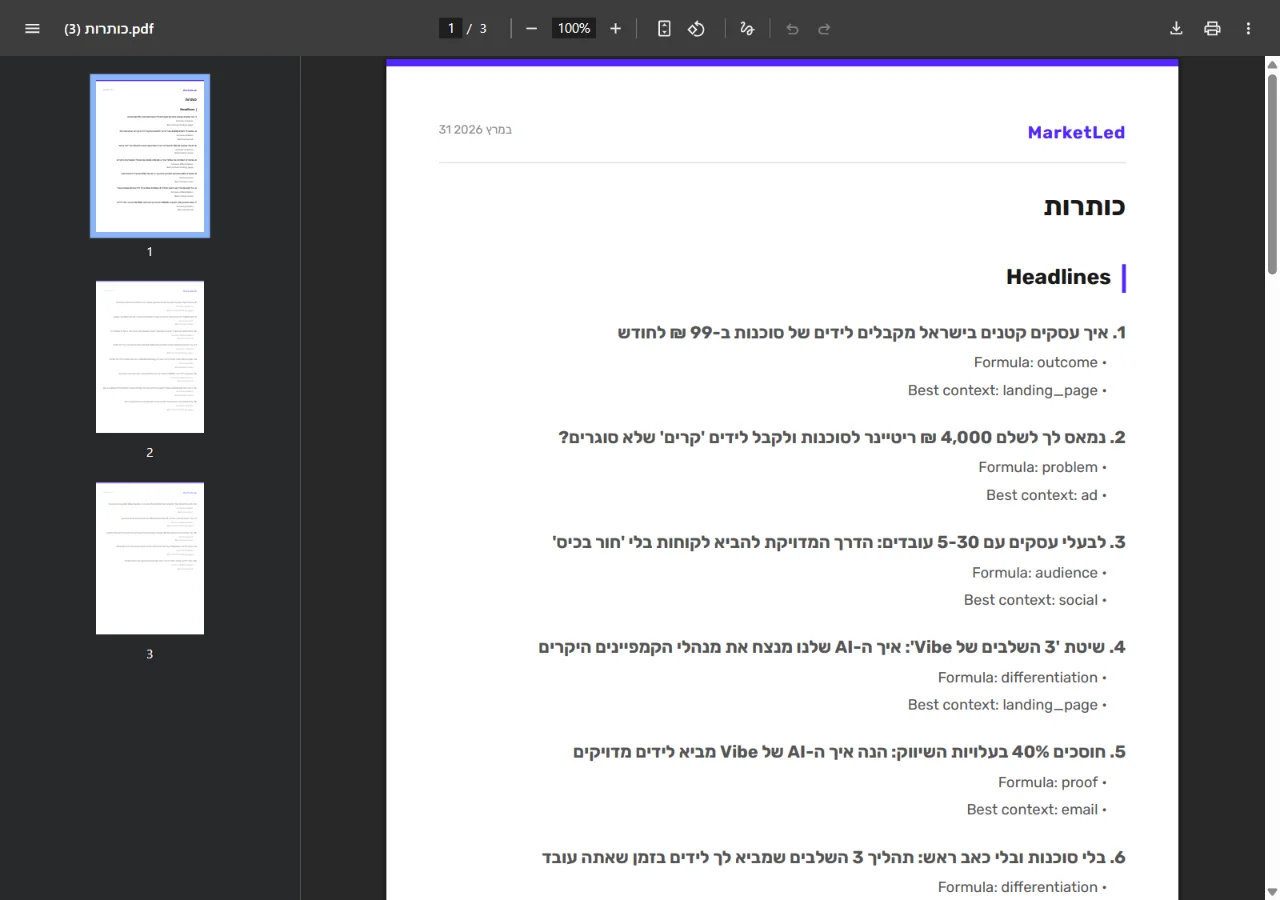Click the date text 31 2026
1280x900 pixels.
(x=475, y=130)
